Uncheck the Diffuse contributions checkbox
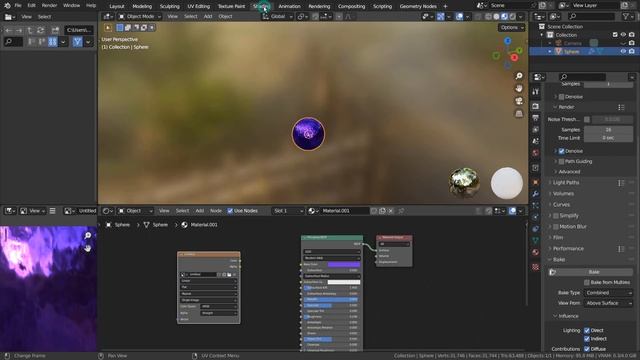This screenshot has width=640, height=360. point(587,349)
